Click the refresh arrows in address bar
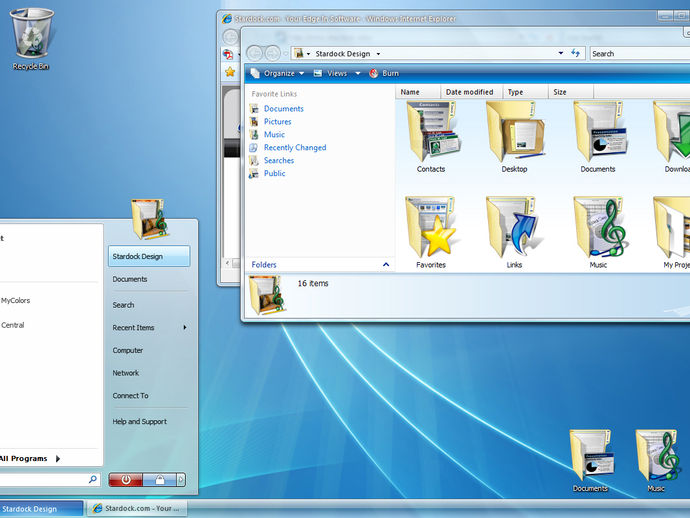690x518 pixels. tap(576, 53)
